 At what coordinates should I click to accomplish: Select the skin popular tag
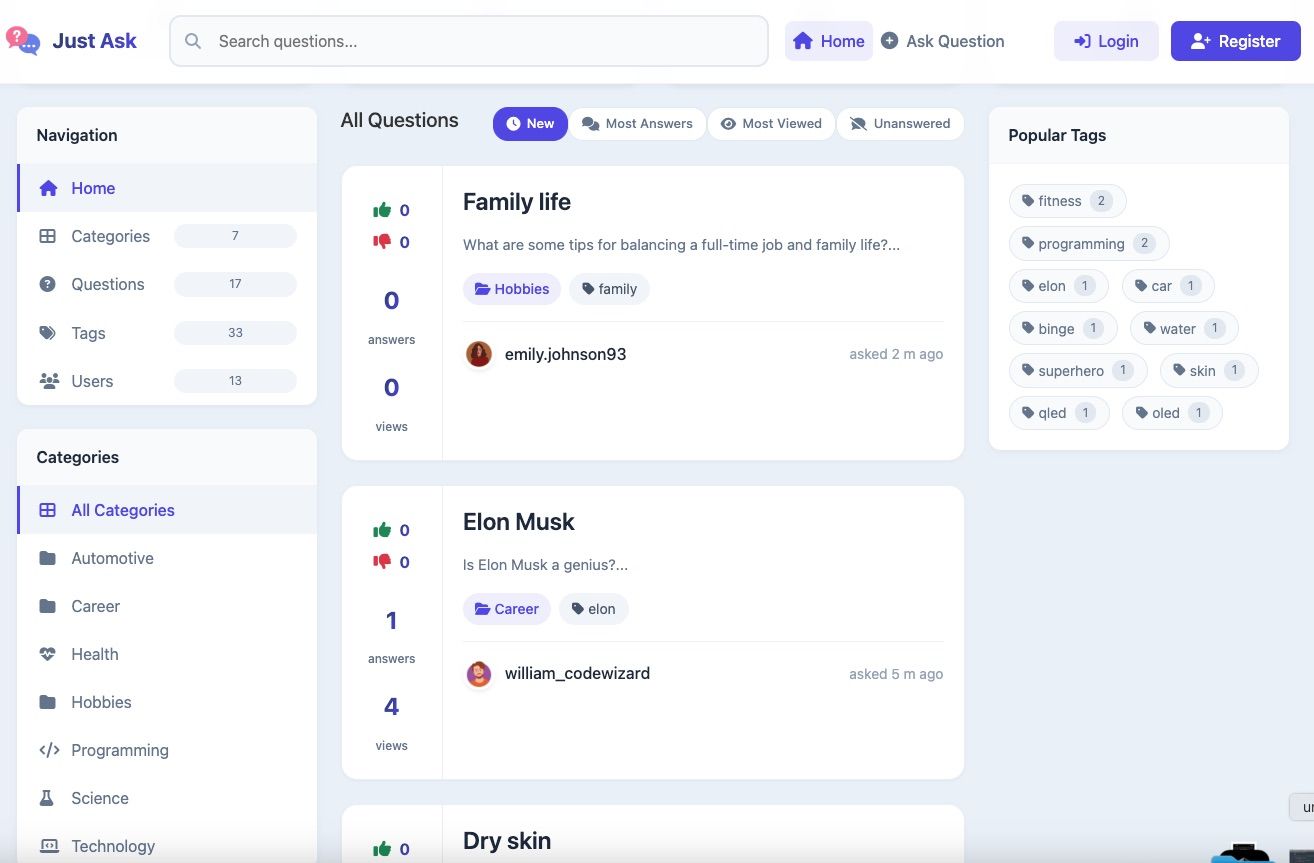pos(1209,371)
